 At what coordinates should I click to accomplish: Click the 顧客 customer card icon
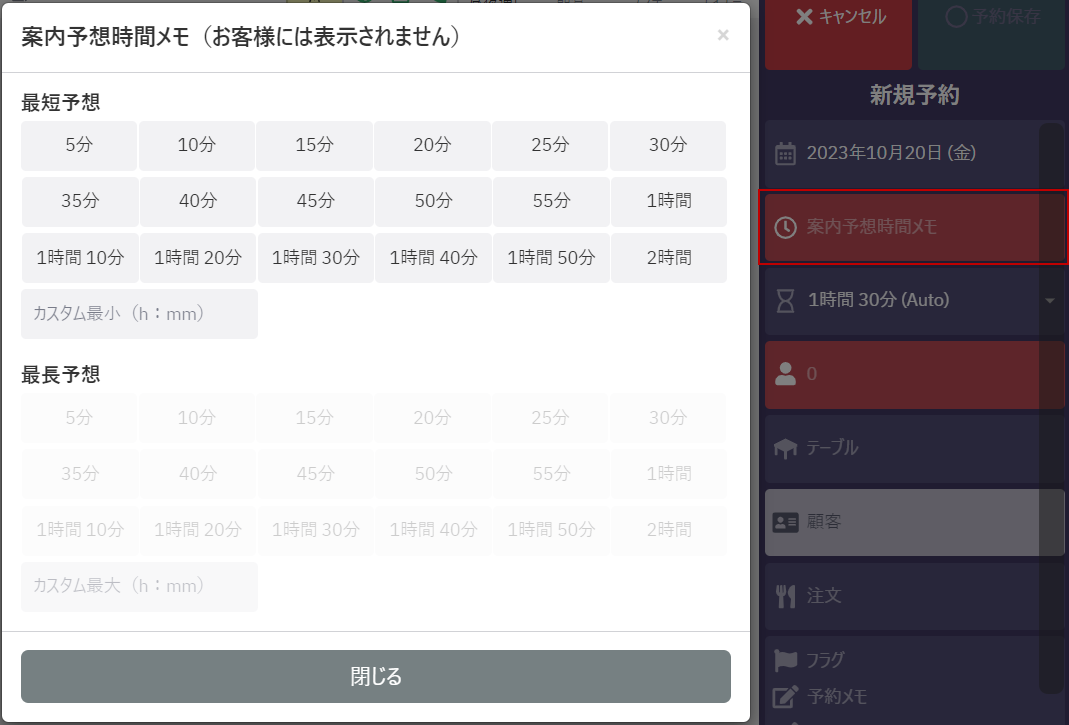[786, 522]
